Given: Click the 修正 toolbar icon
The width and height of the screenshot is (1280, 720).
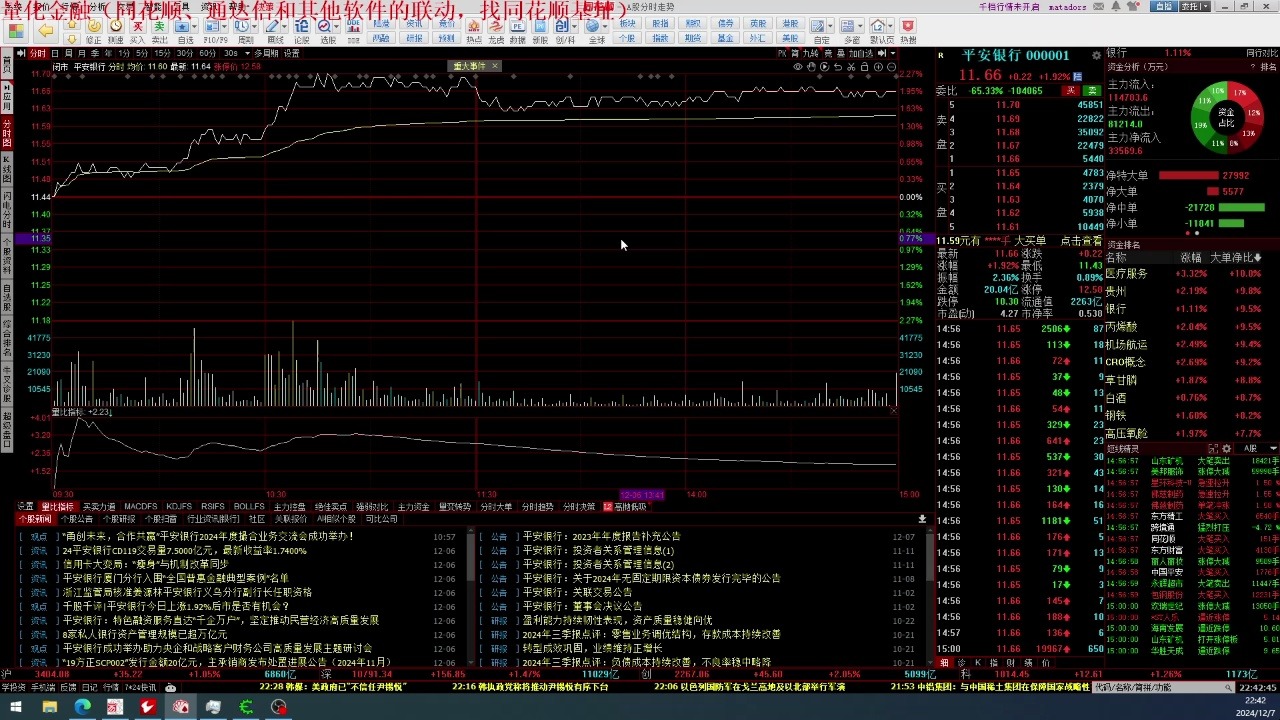Looking at the screenshot, I should (92, 30).
